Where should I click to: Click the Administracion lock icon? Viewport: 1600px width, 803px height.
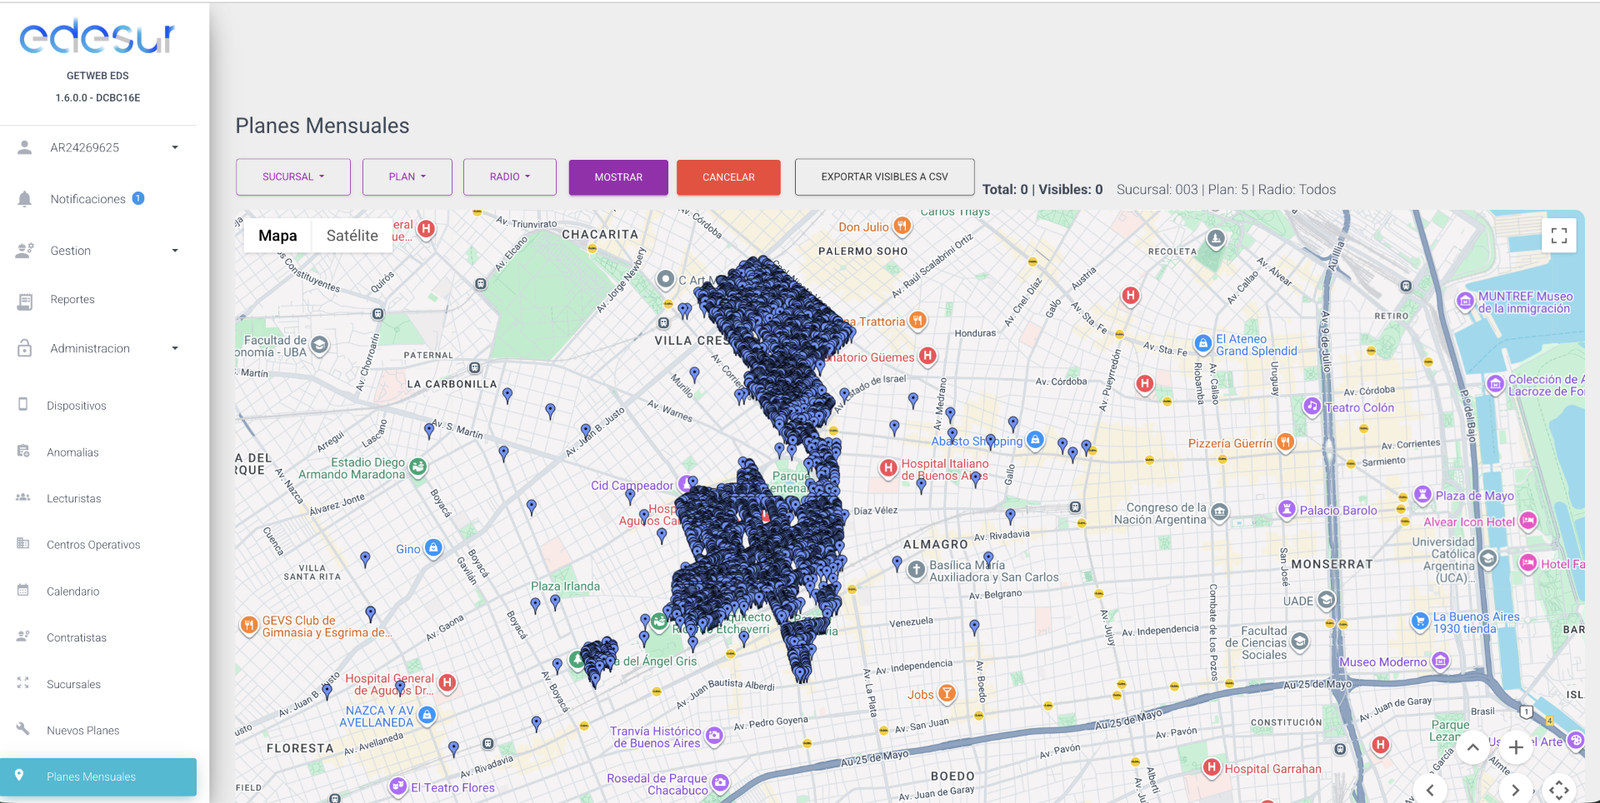coord(24,348)
